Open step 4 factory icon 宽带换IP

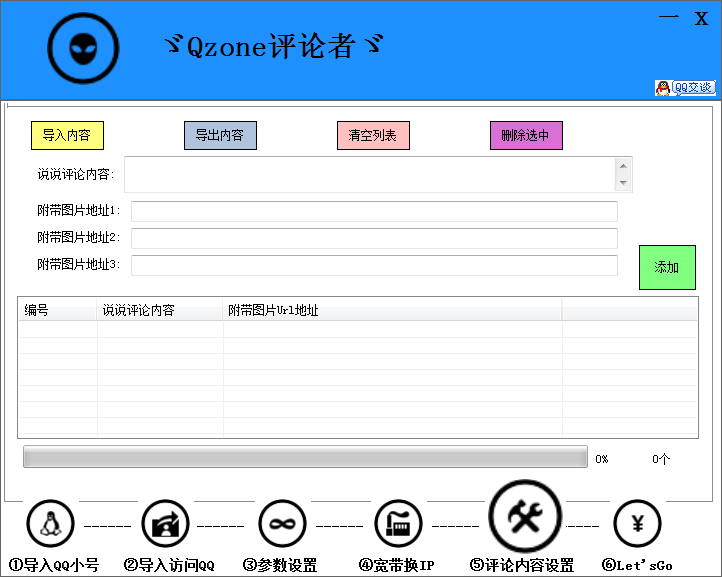click(398, 524)
